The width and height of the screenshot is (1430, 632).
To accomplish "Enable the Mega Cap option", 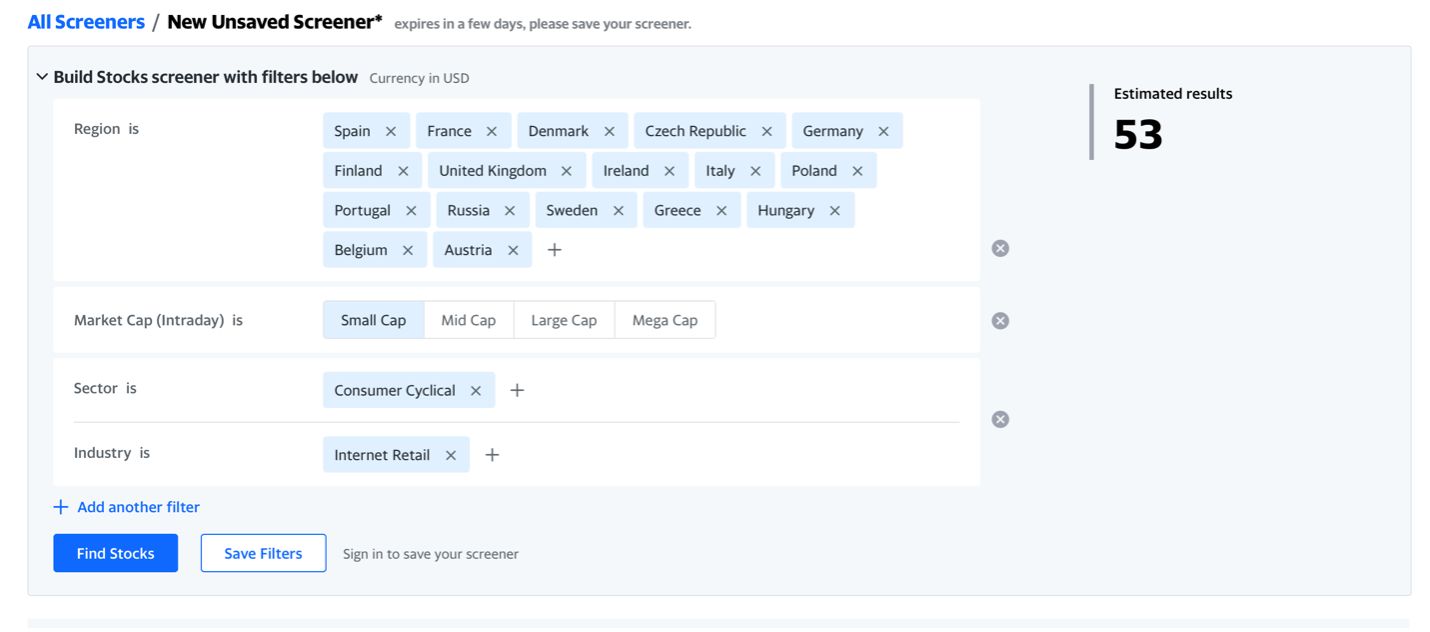I will coord(664,321).
